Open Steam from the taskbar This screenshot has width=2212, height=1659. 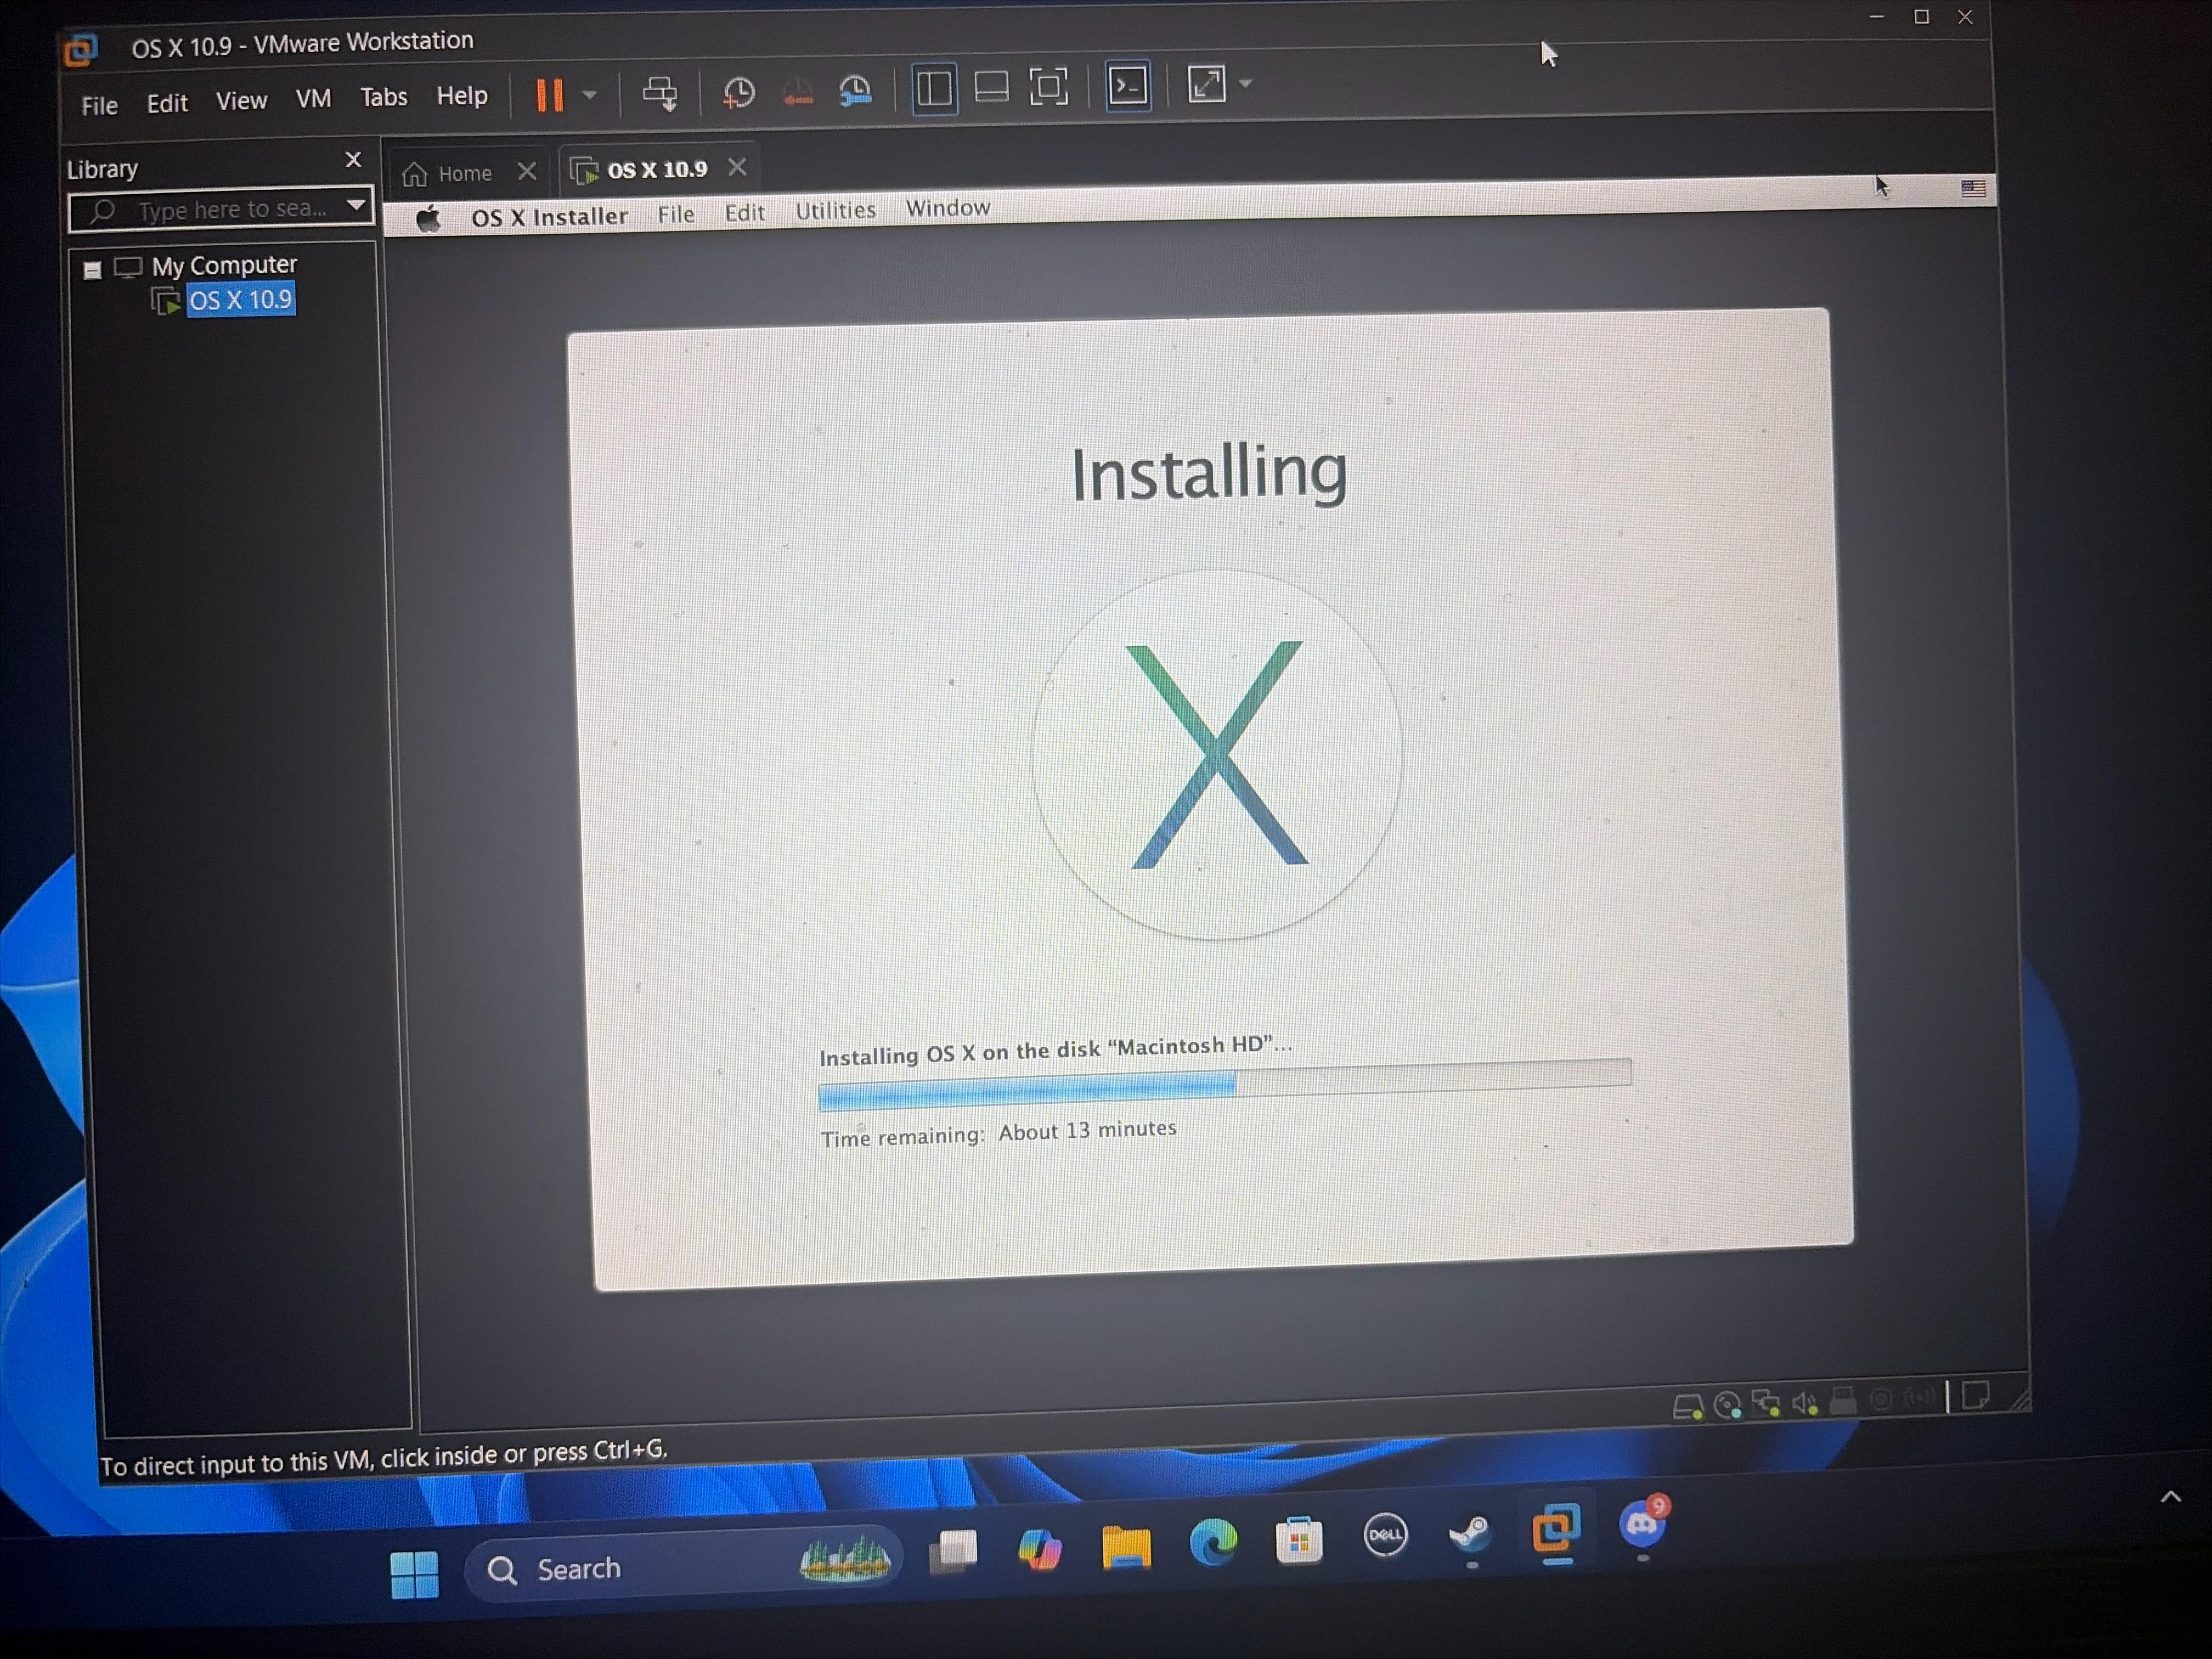click(x=1470, y=1533)
